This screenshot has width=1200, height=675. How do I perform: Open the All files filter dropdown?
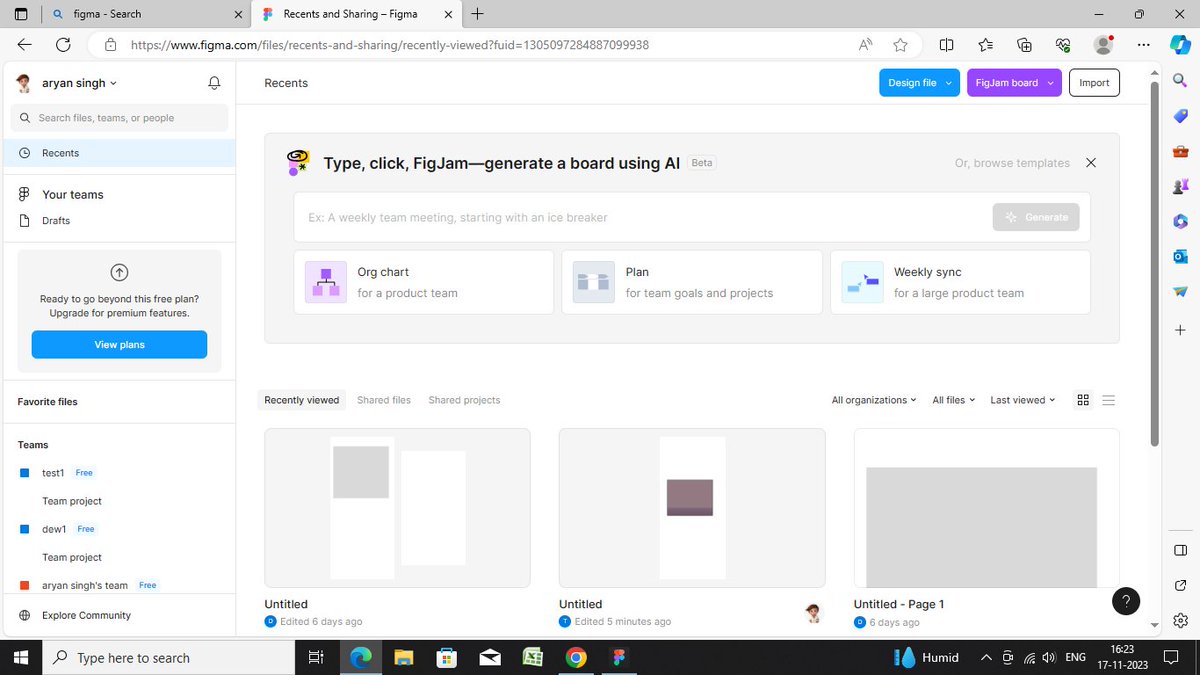pos(953,400)
